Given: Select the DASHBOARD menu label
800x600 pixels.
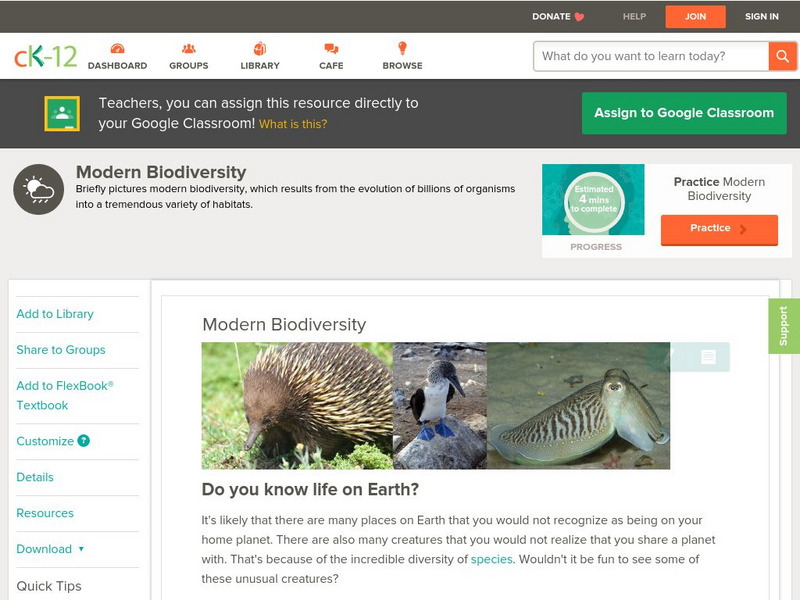Looking at the screenshot, I should pyautogui.click(x=117, y=66).
